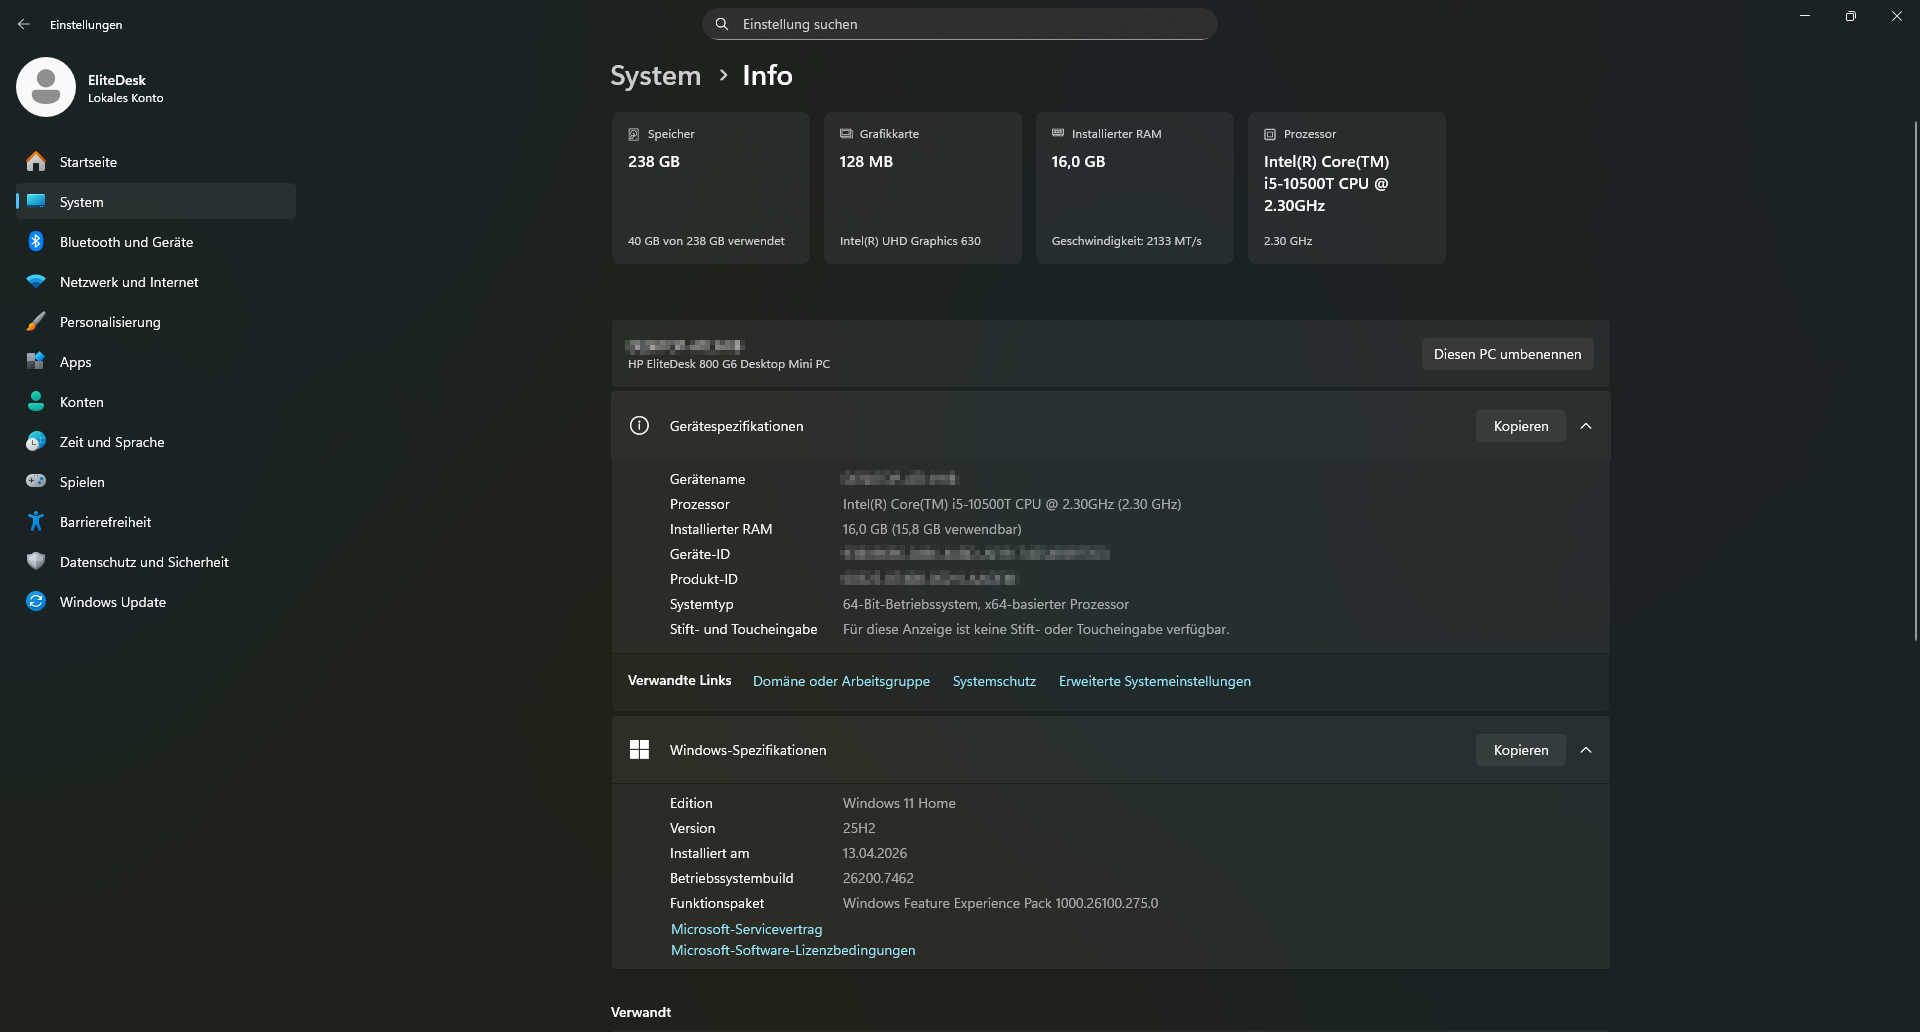Click the Barrierefreiheit accessibility icon
1920x1032 pixels.
36,521
